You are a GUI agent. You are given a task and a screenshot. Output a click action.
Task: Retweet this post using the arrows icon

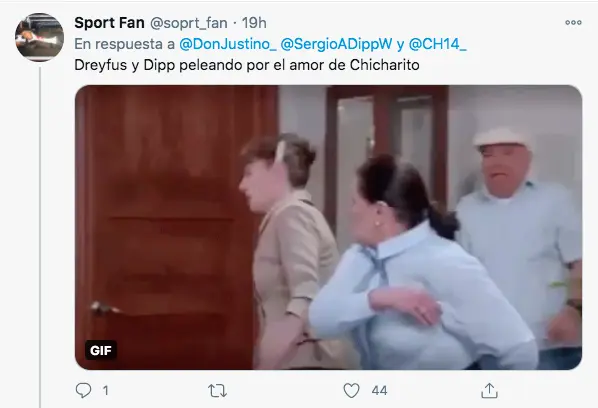coord(217,391)
